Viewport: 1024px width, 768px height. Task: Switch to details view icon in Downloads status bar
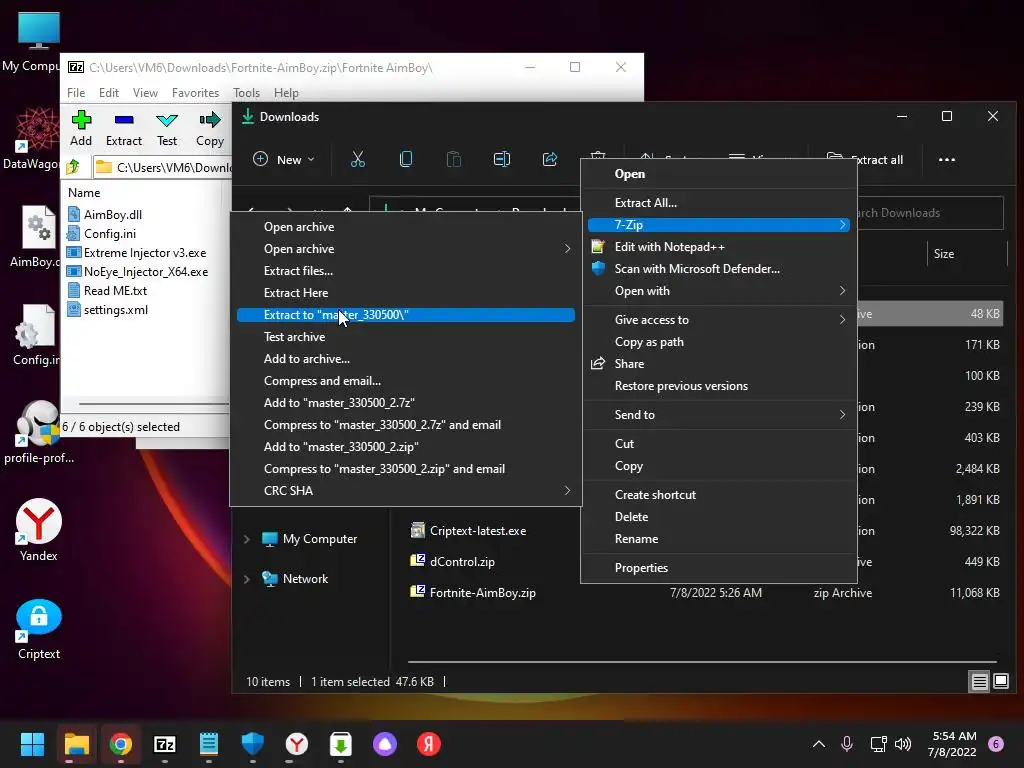click(x=979, y=682)
